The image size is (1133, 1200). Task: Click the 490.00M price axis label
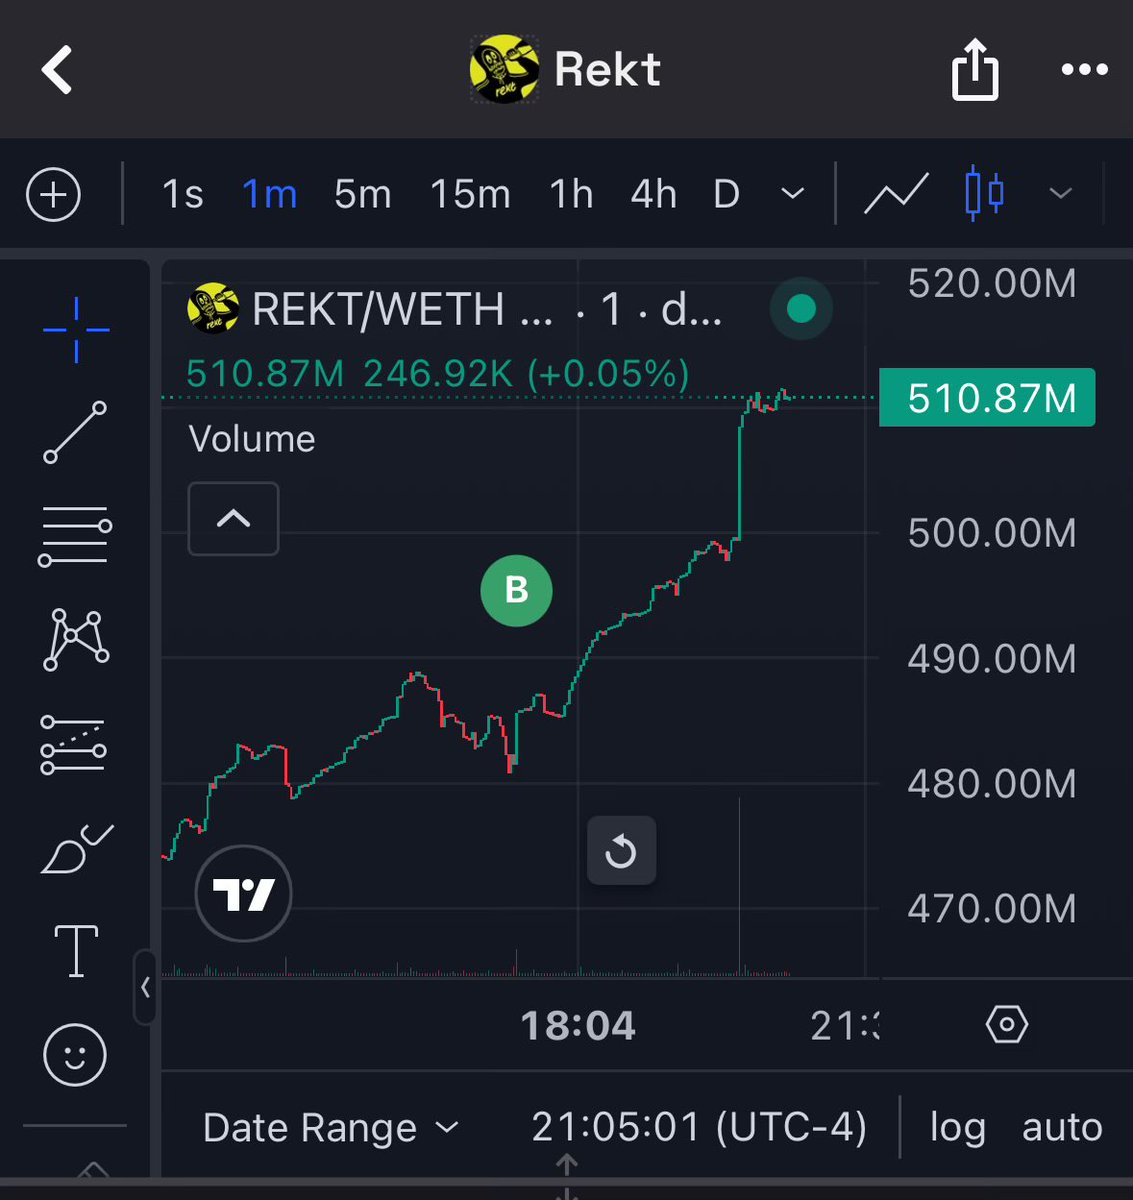(992, 659)
